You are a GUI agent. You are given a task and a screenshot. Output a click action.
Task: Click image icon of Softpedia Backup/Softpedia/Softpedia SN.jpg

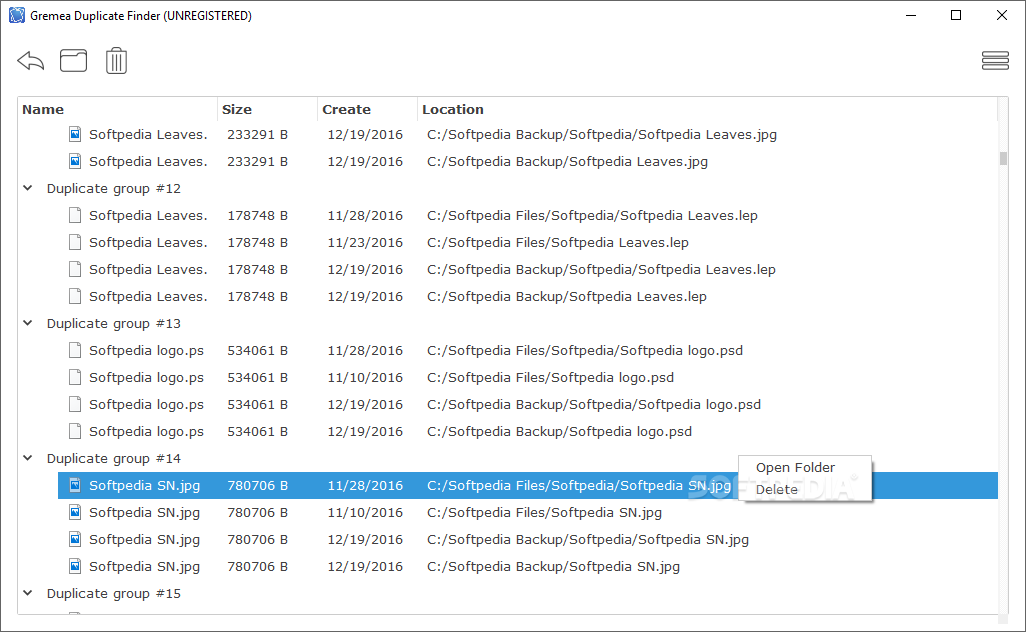pyautogui.click(x=75, y=539)
